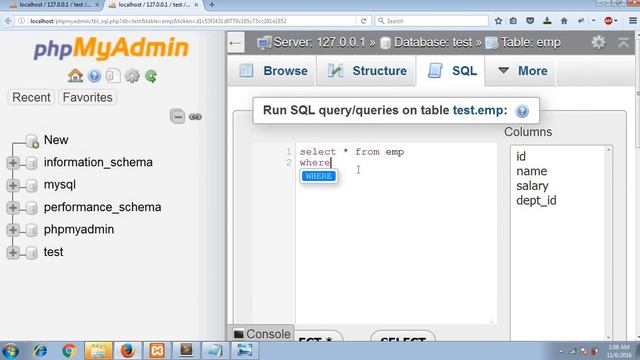Click the Recent button
This screenshot has height=360, width=640.
[x=31, y=98]
